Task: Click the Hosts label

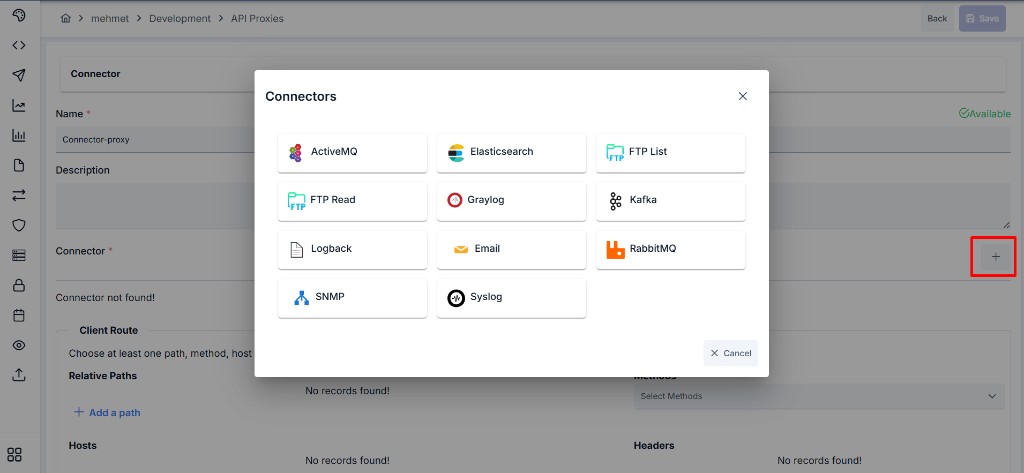Action: click(x=82, y=446)
